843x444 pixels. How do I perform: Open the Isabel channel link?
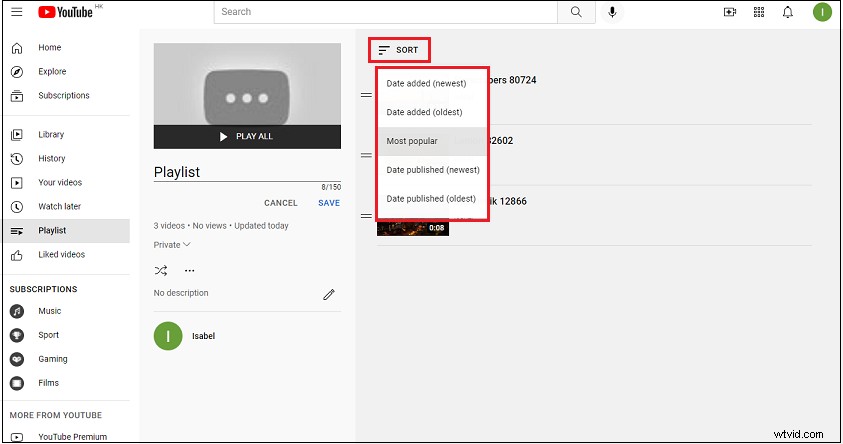pyautogui.click(x=203, y=336)
